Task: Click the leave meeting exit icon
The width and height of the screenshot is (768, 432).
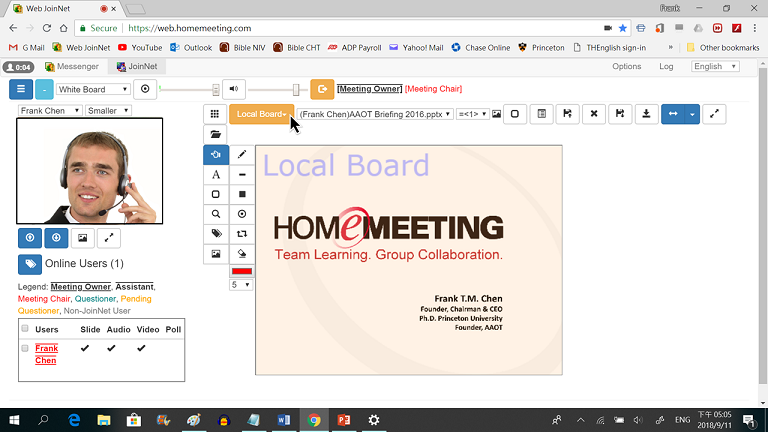Action: point(322,89)
